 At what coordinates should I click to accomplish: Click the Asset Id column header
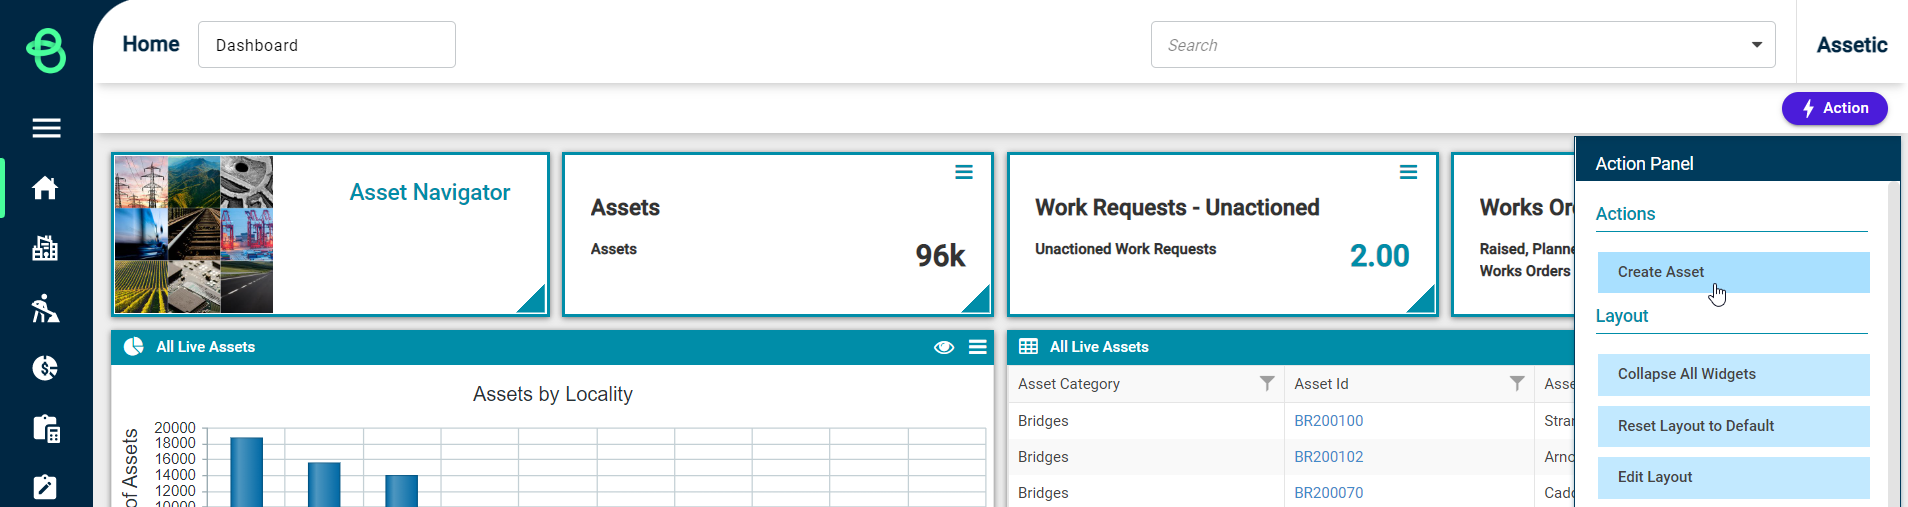tap(1321, 384)
